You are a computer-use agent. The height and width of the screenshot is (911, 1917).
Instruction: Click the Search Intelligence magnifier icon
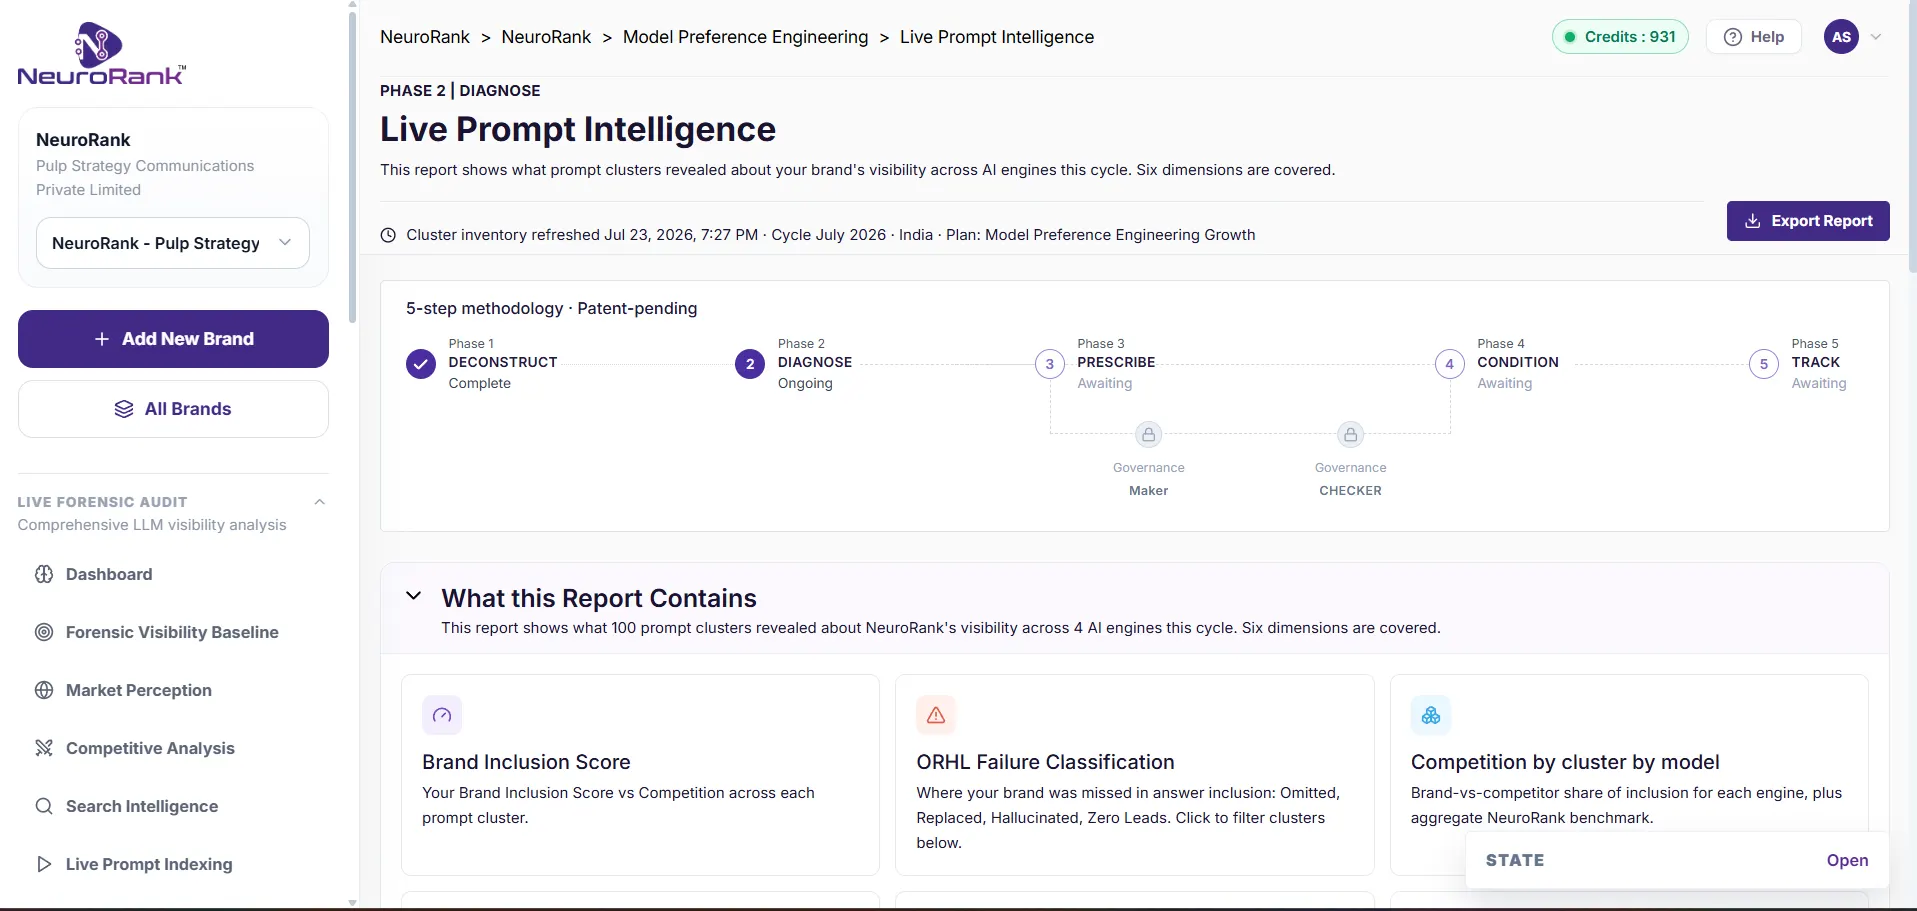tap(44, 806)
